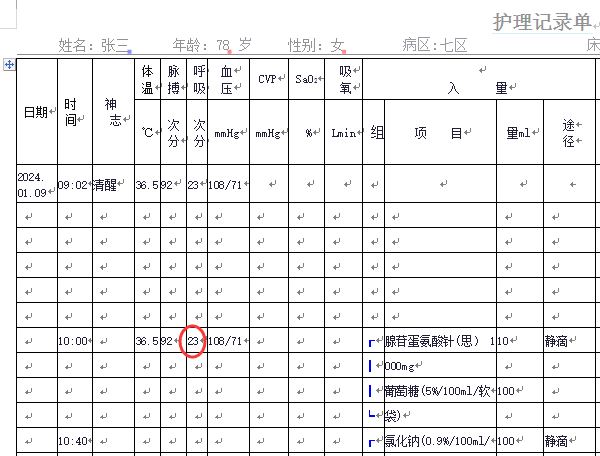The width and height of the screenshot is (600, 456).
Task: Select the 神志 header cell
Action: click(x=113, y=112)
